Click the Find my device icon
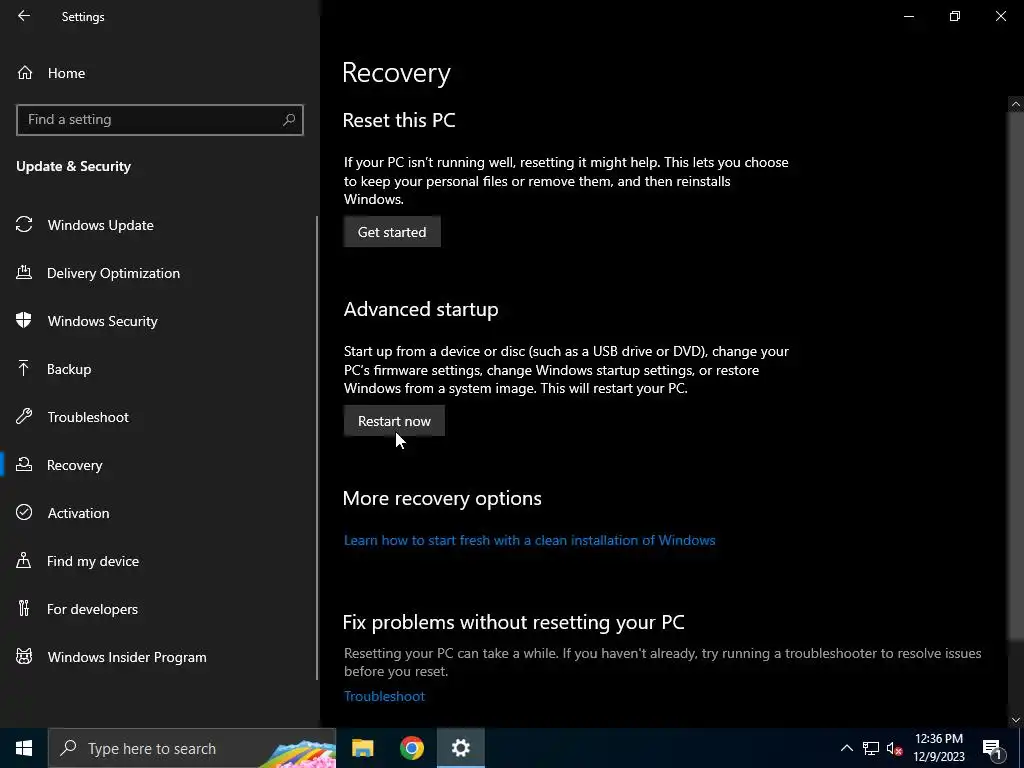The height and width of the screenshot is (768, 1024). pyautogui.click(x=24, y=560)
